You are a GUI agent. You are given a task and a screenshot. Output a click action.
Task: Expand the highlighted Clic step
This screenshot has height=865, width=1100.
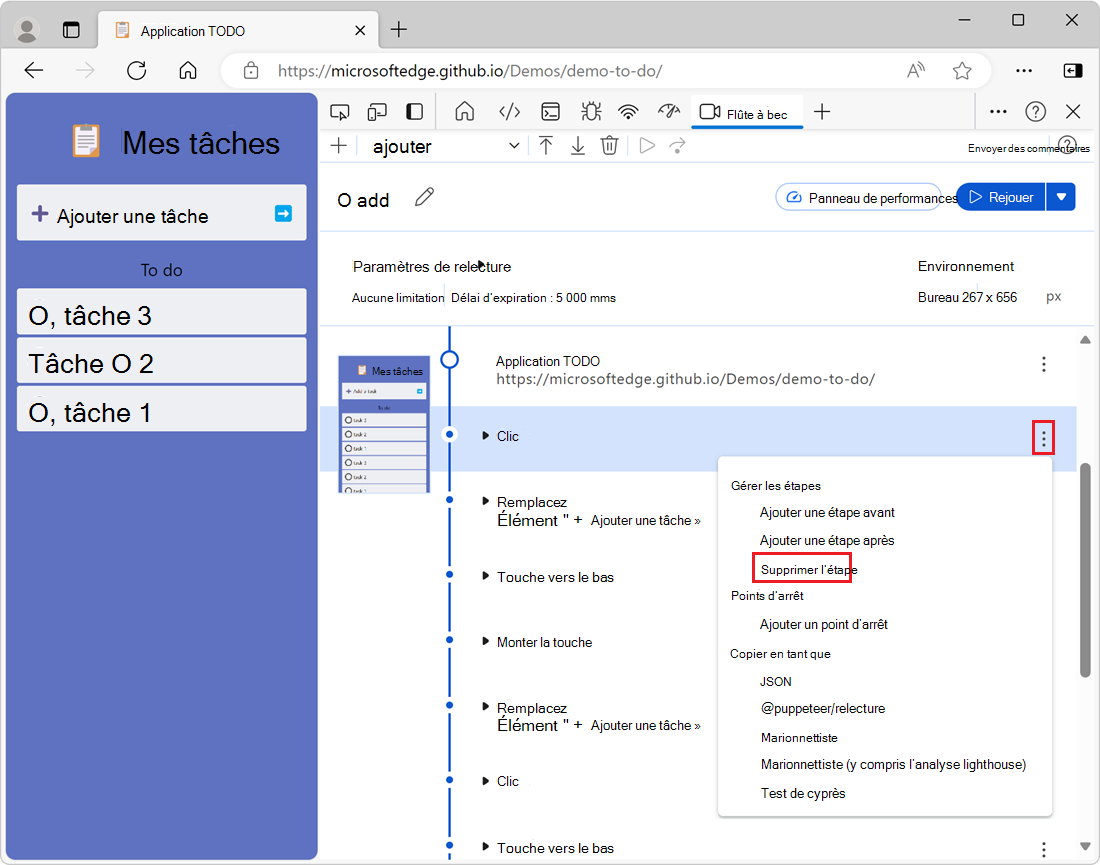point(486,436)
